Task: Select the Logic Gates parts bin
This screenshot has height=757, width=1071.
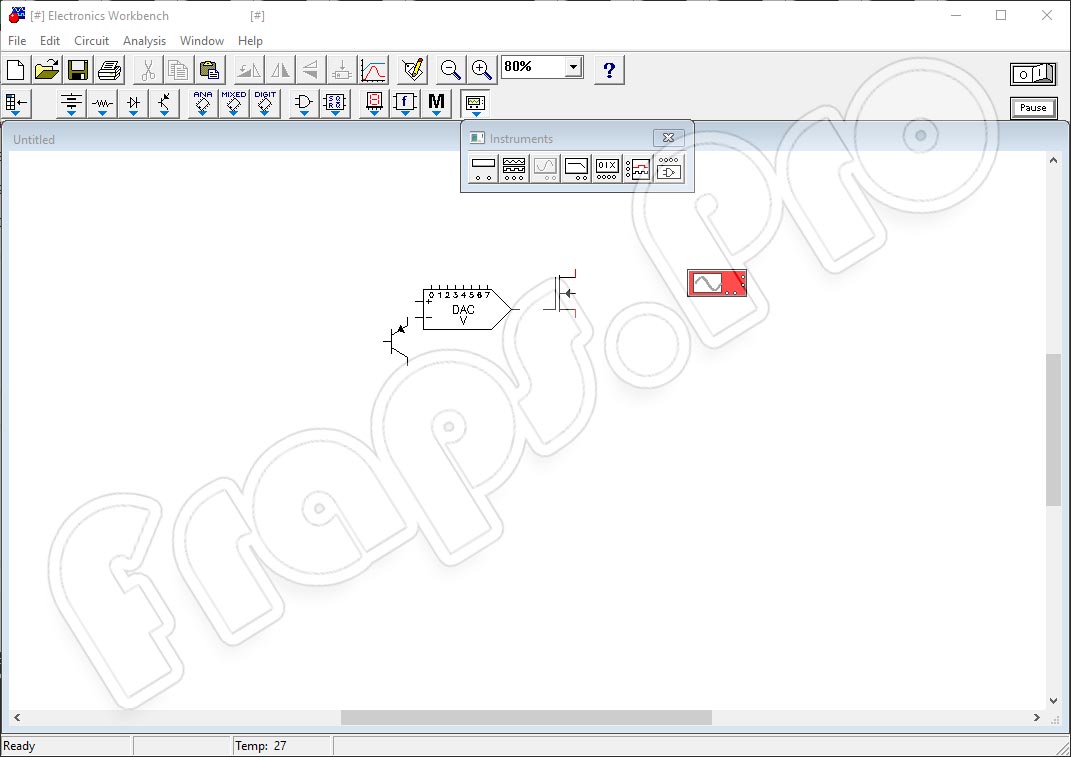Action: click(x=303, y=102)
